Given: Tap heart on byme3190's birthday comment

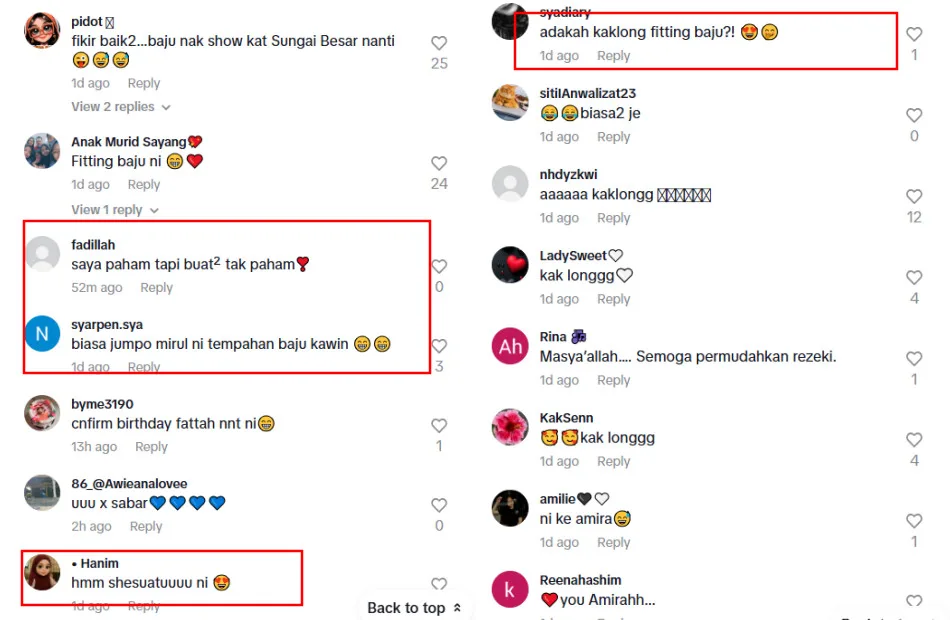Looking at the screenshot, I should tap(439, 425).
